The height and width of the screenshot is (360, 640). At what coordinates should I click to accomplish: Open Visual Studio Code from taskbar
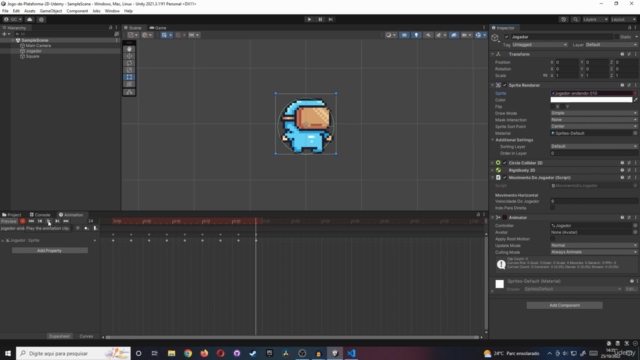point(351,353)
